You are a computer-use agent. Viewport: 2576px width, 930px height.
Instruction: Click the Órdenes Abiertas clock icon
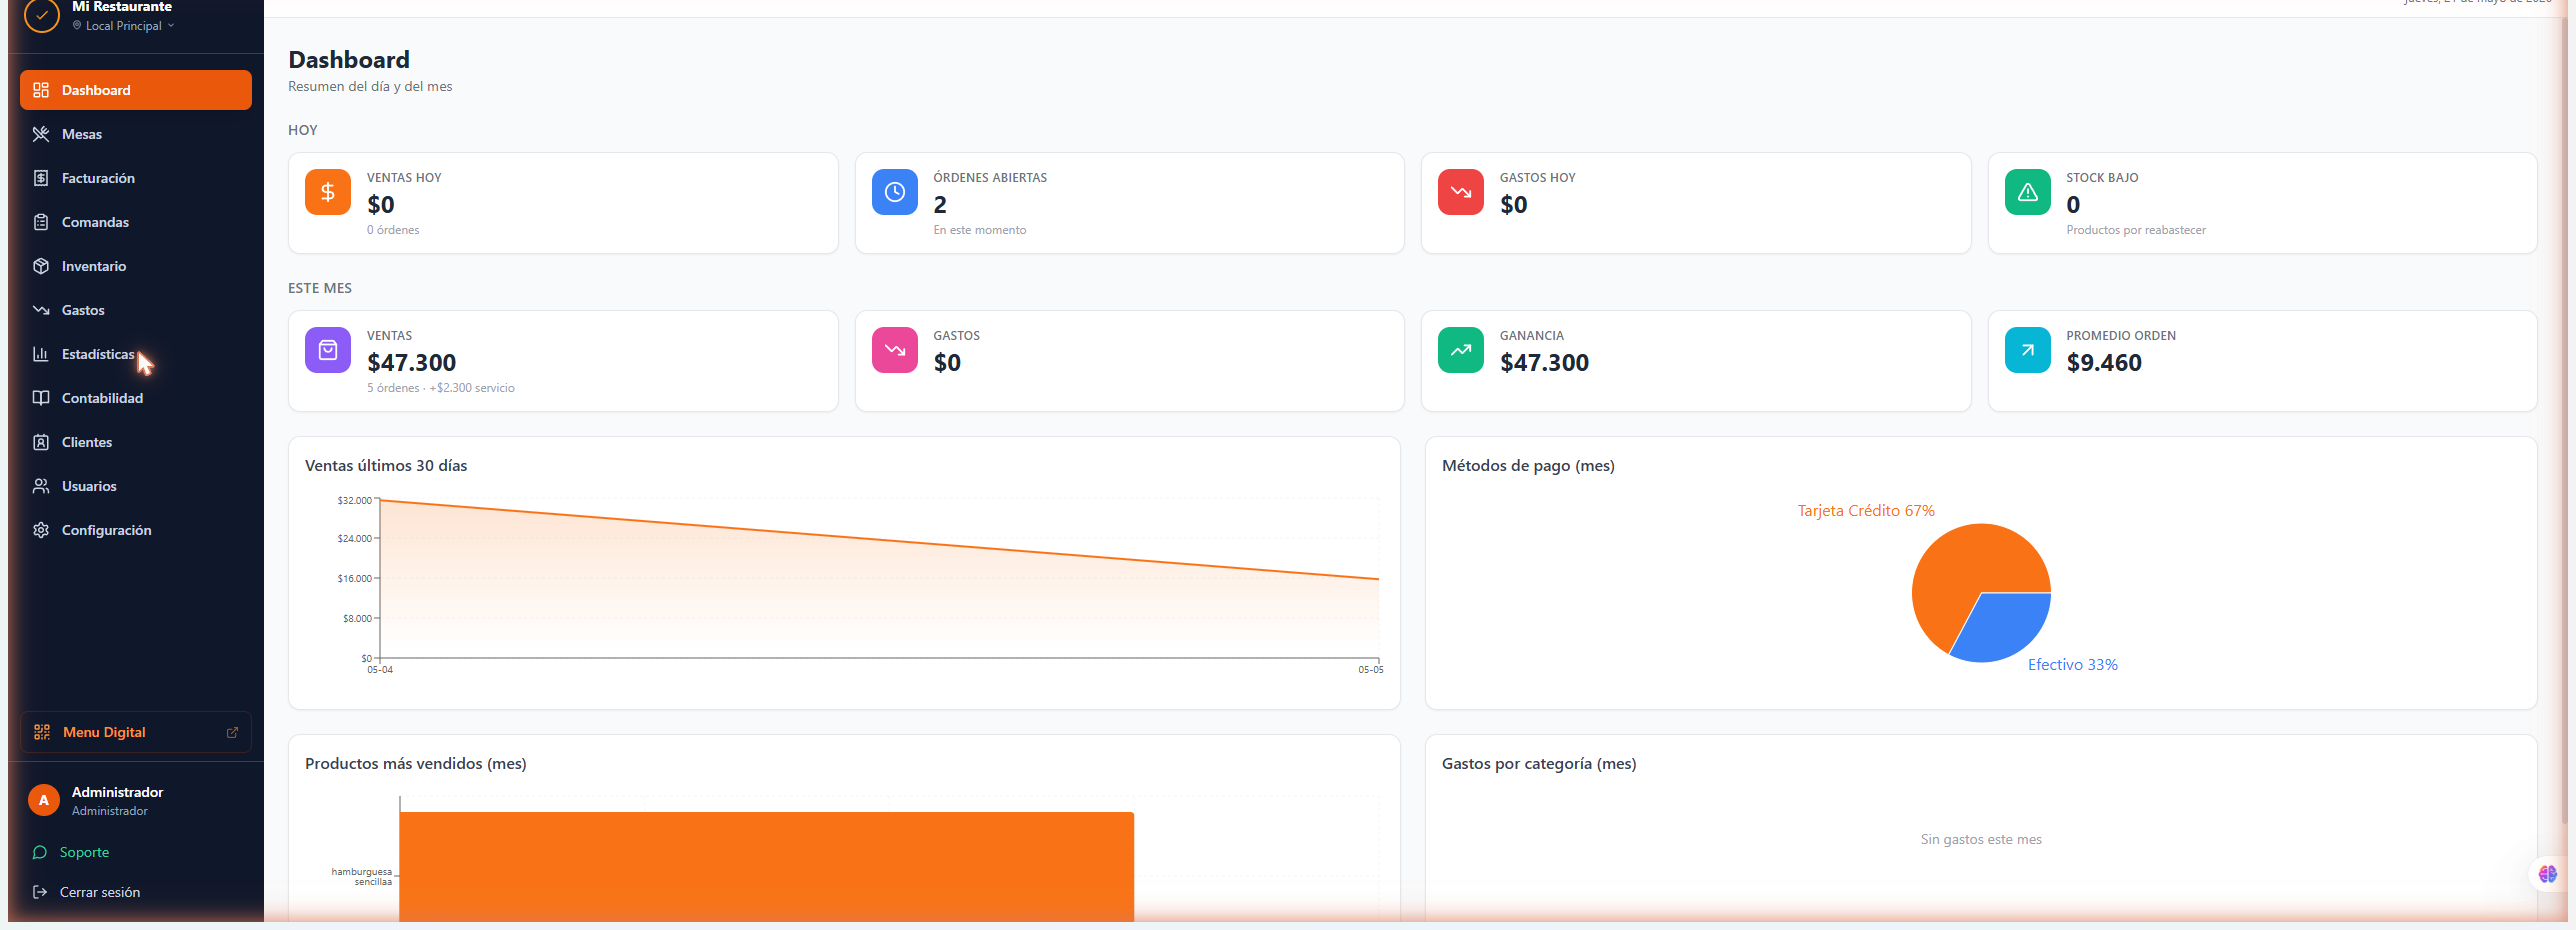coord(895,192)
